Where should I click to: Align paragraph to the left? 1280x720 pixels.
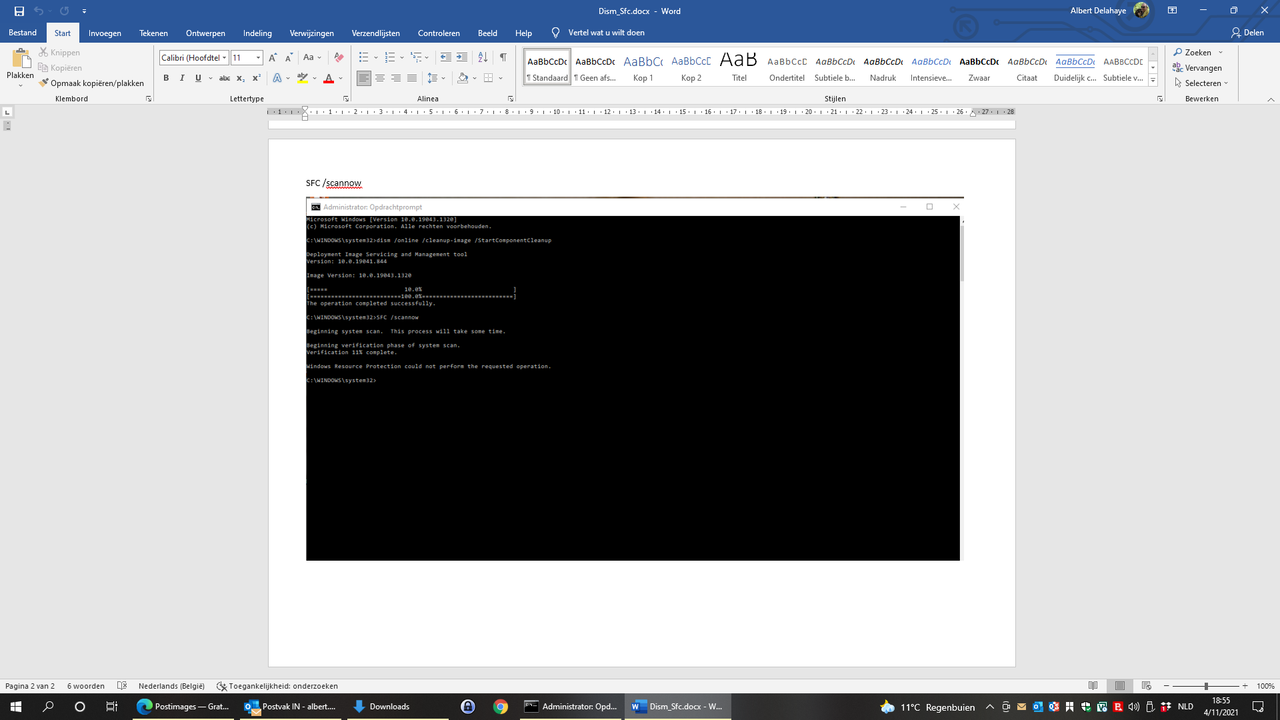pos(364,78)
